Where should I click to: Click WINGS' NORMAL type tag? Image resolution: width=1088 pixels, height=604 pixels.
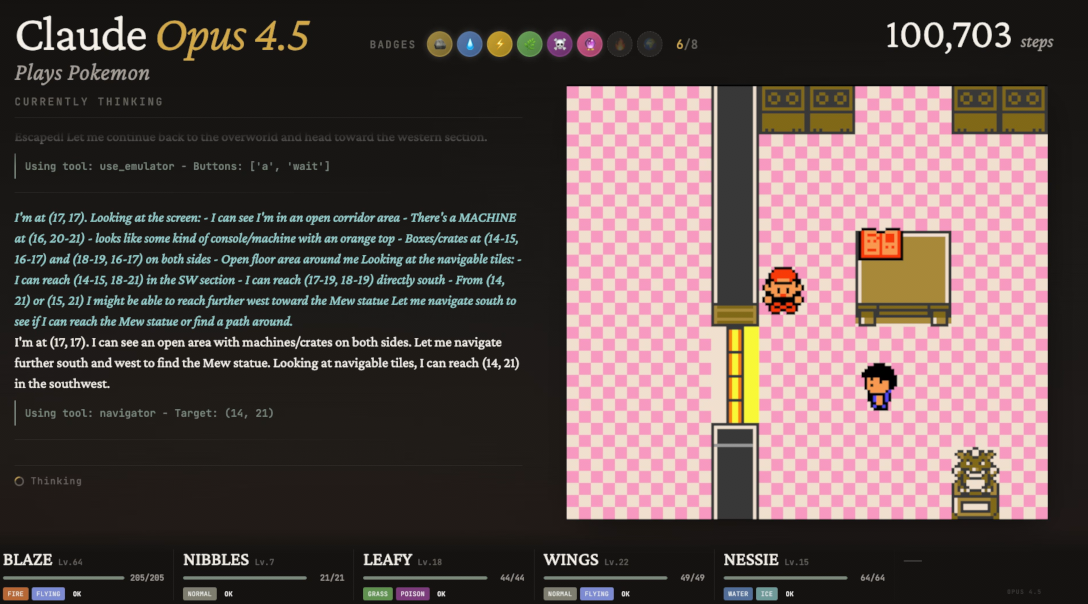click(x=559, y=594)
